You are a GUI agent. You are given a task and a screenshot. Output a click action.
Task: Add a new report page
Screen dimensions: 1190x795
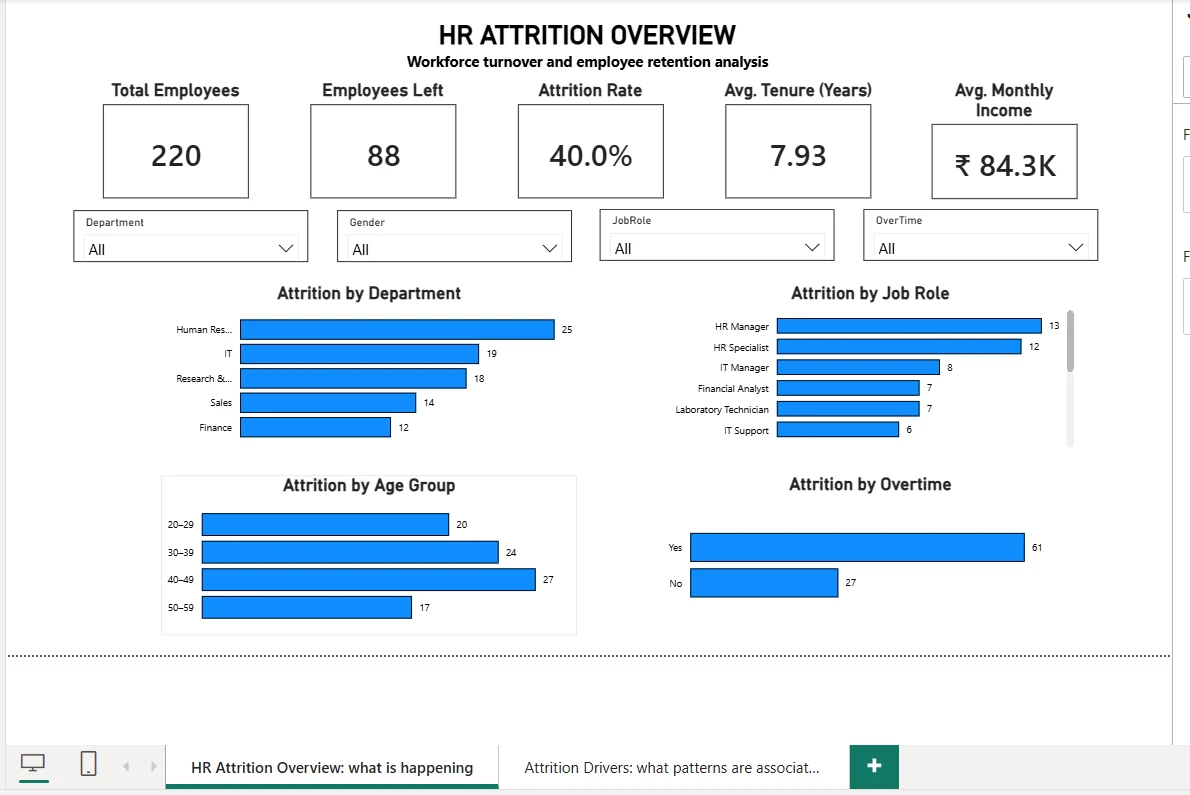click(874, 766)
